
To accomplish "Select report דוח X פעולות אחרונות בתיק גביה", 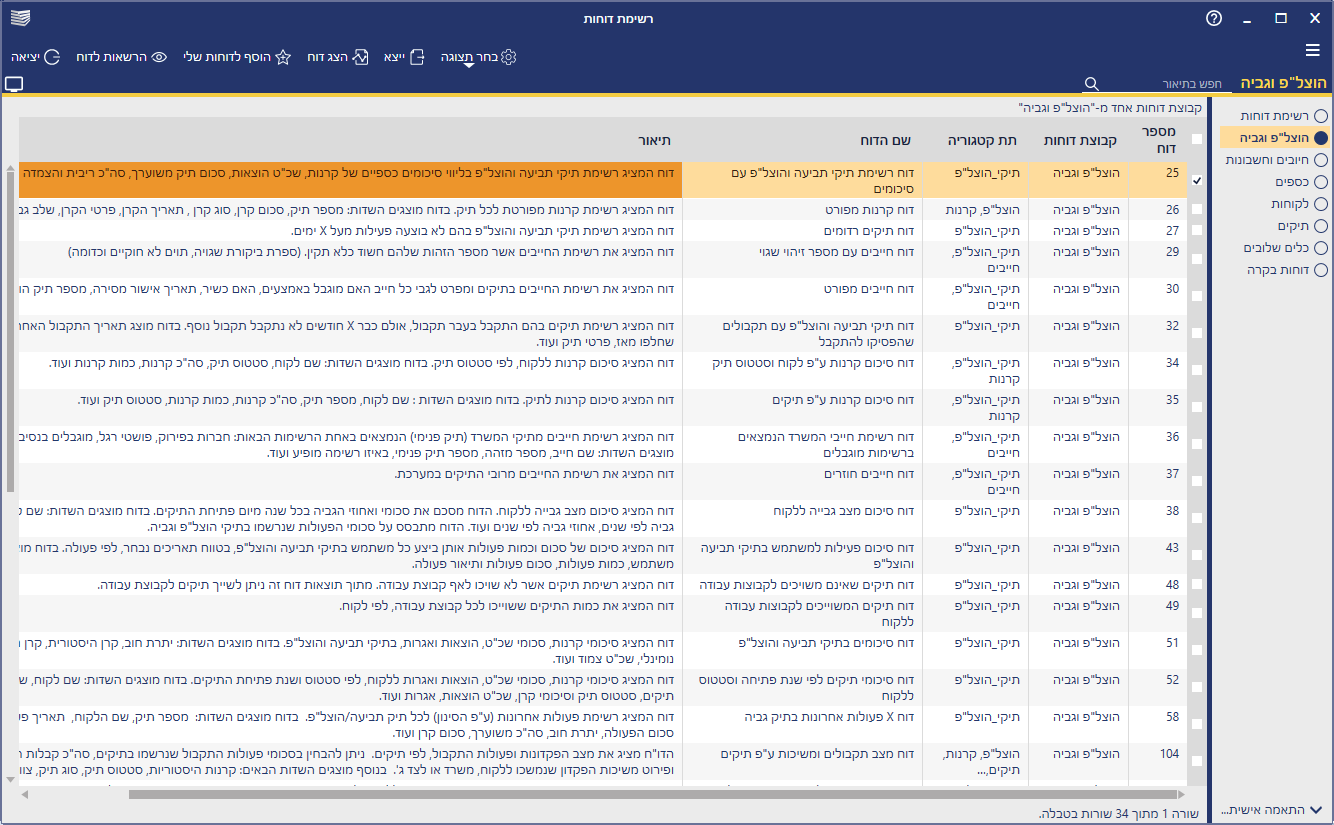I will (831, 717).
